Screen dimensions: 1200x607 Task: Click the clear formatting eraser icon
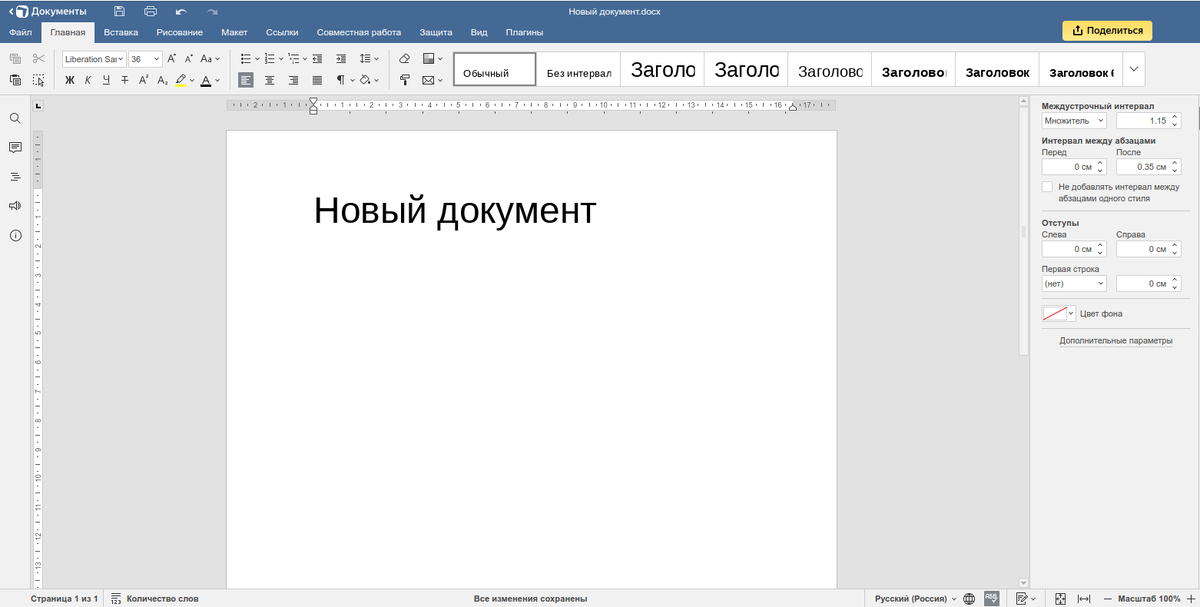[x=404, y=59]
